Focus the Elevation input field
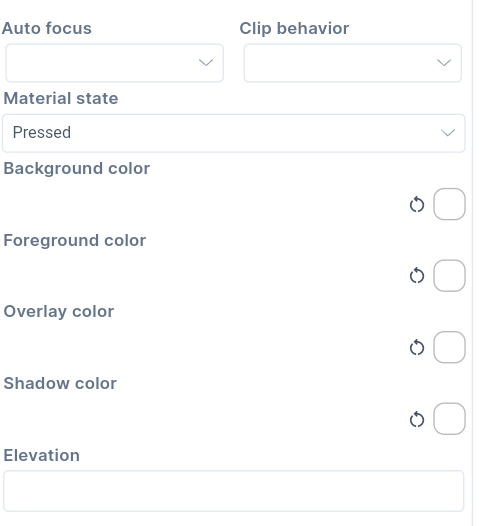This screenshot has width=496, height=526. click(234, 491)
